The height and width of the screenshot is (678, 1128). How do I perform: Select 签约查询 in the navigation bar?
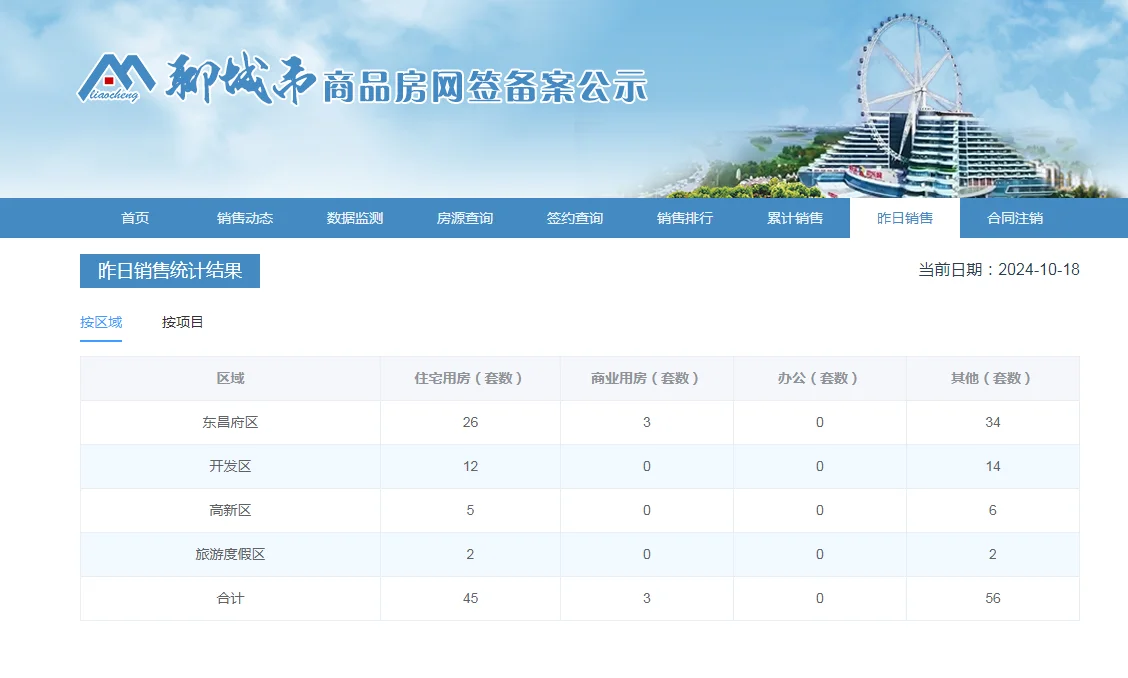(x=575, y=218)
